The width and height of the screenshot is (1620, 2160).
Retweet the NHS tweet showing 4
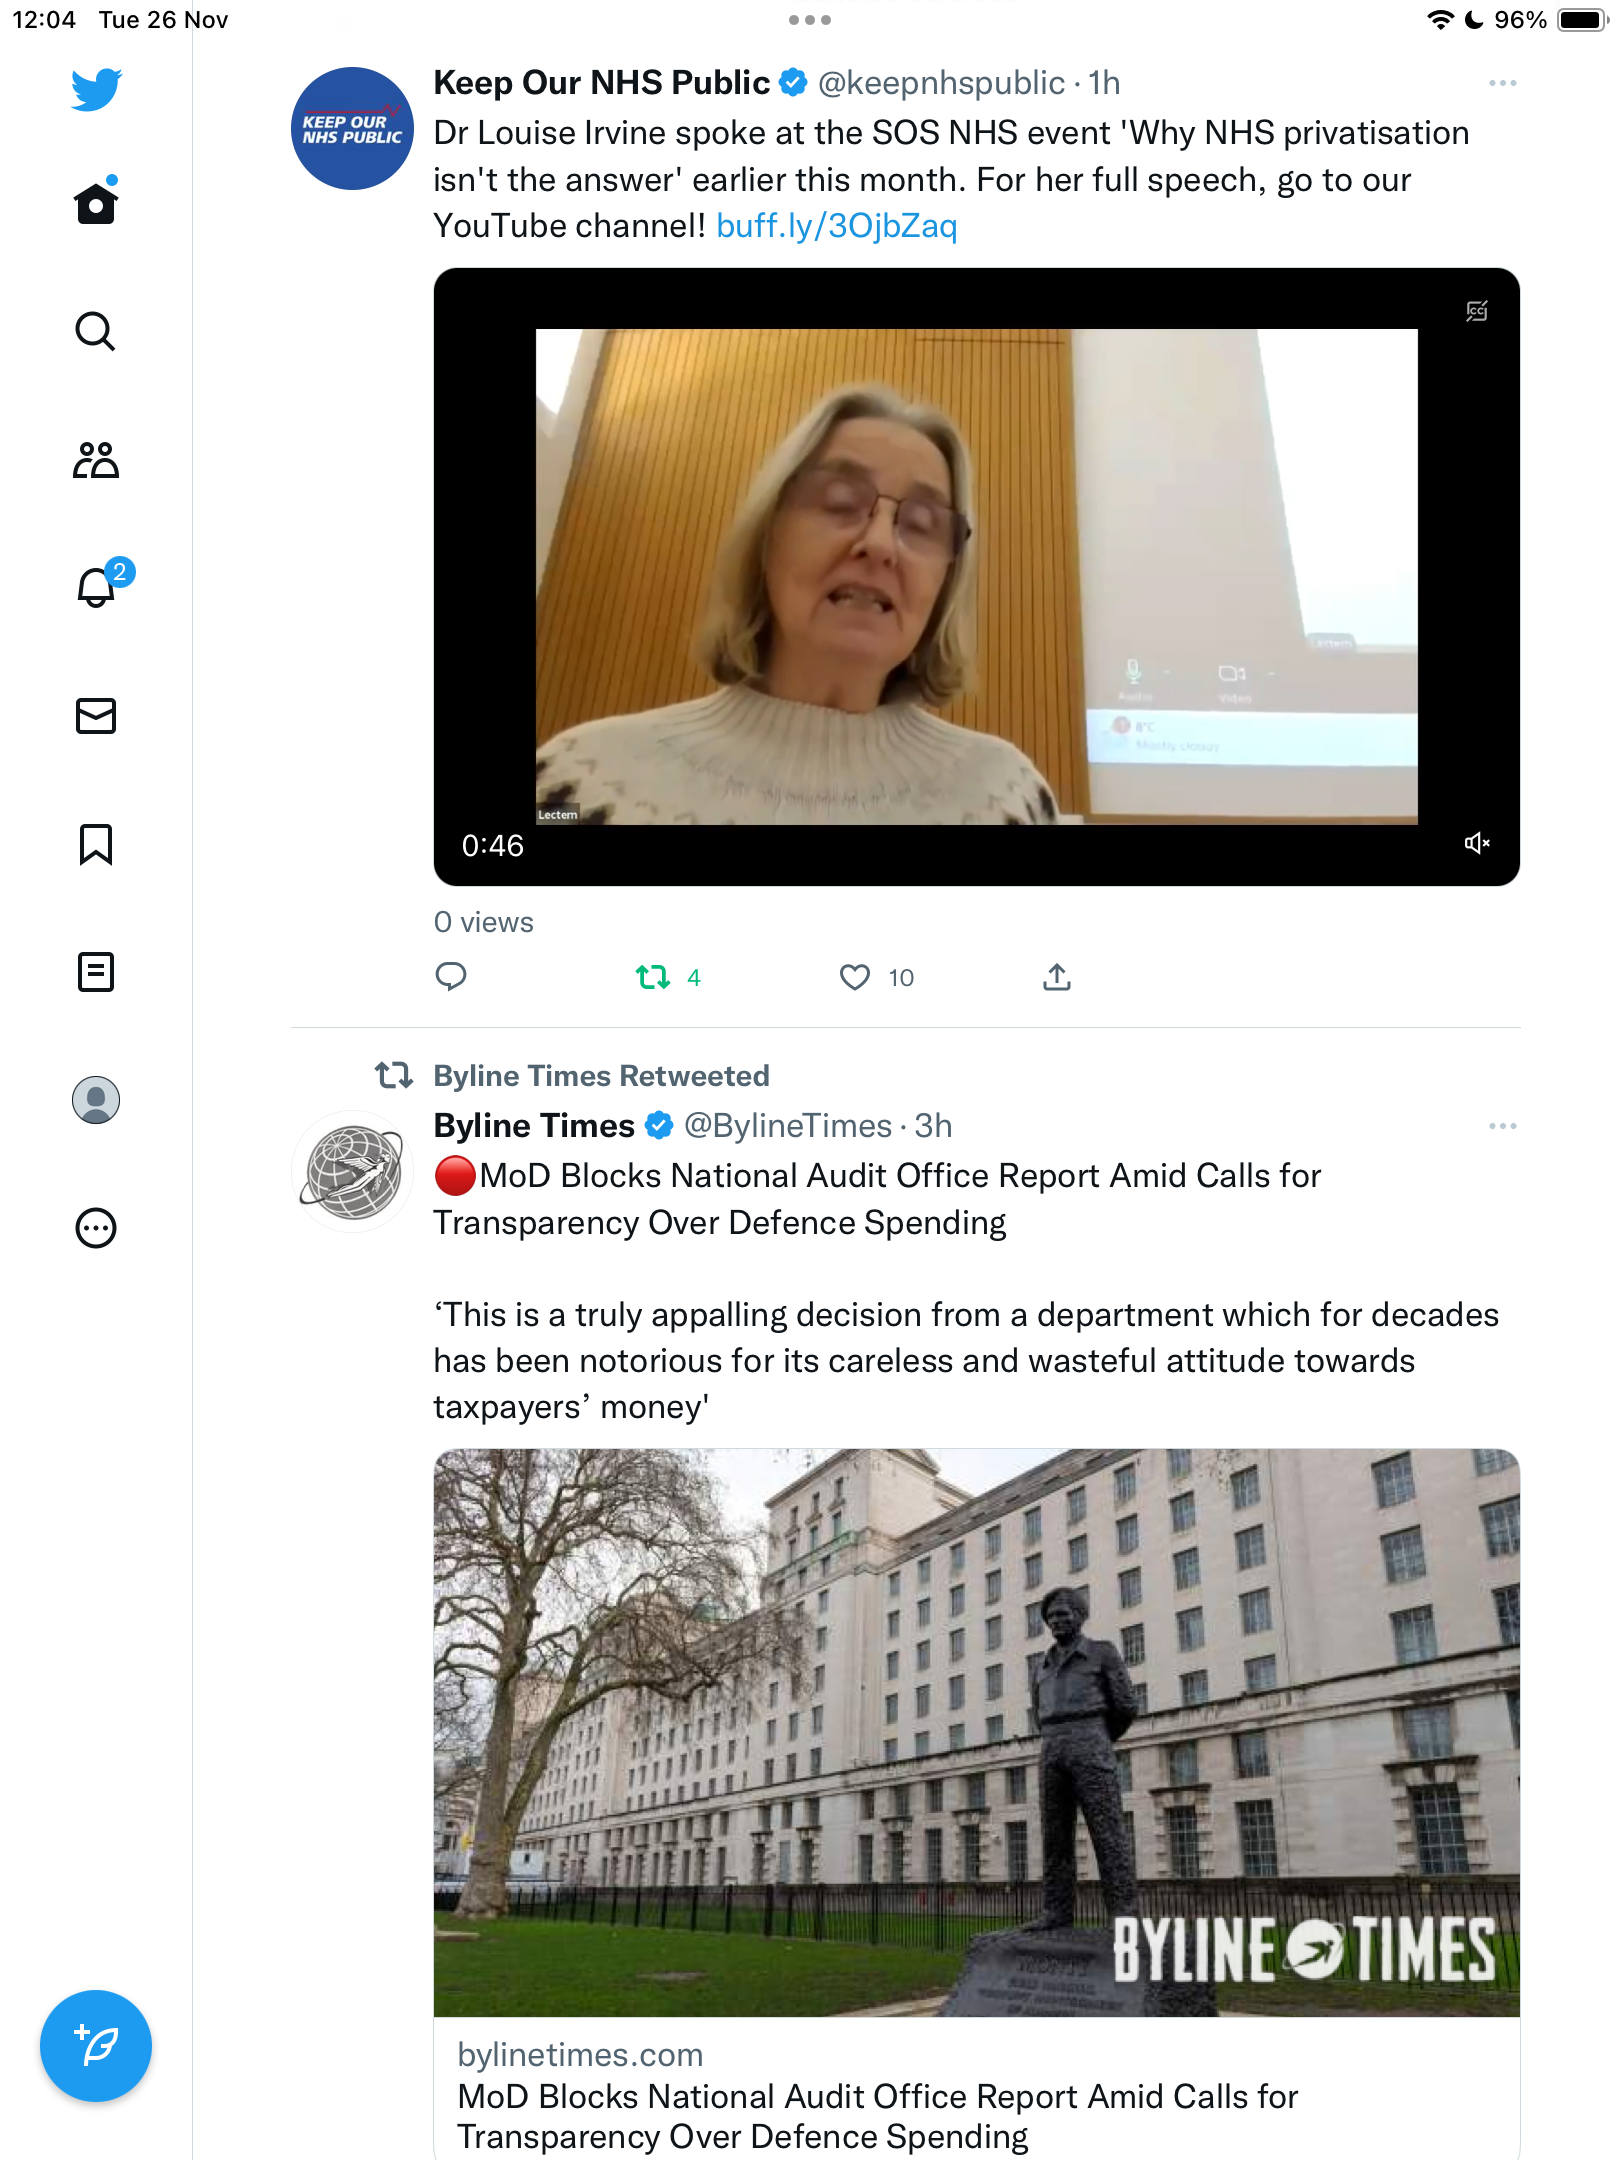(x=668, y=977)
